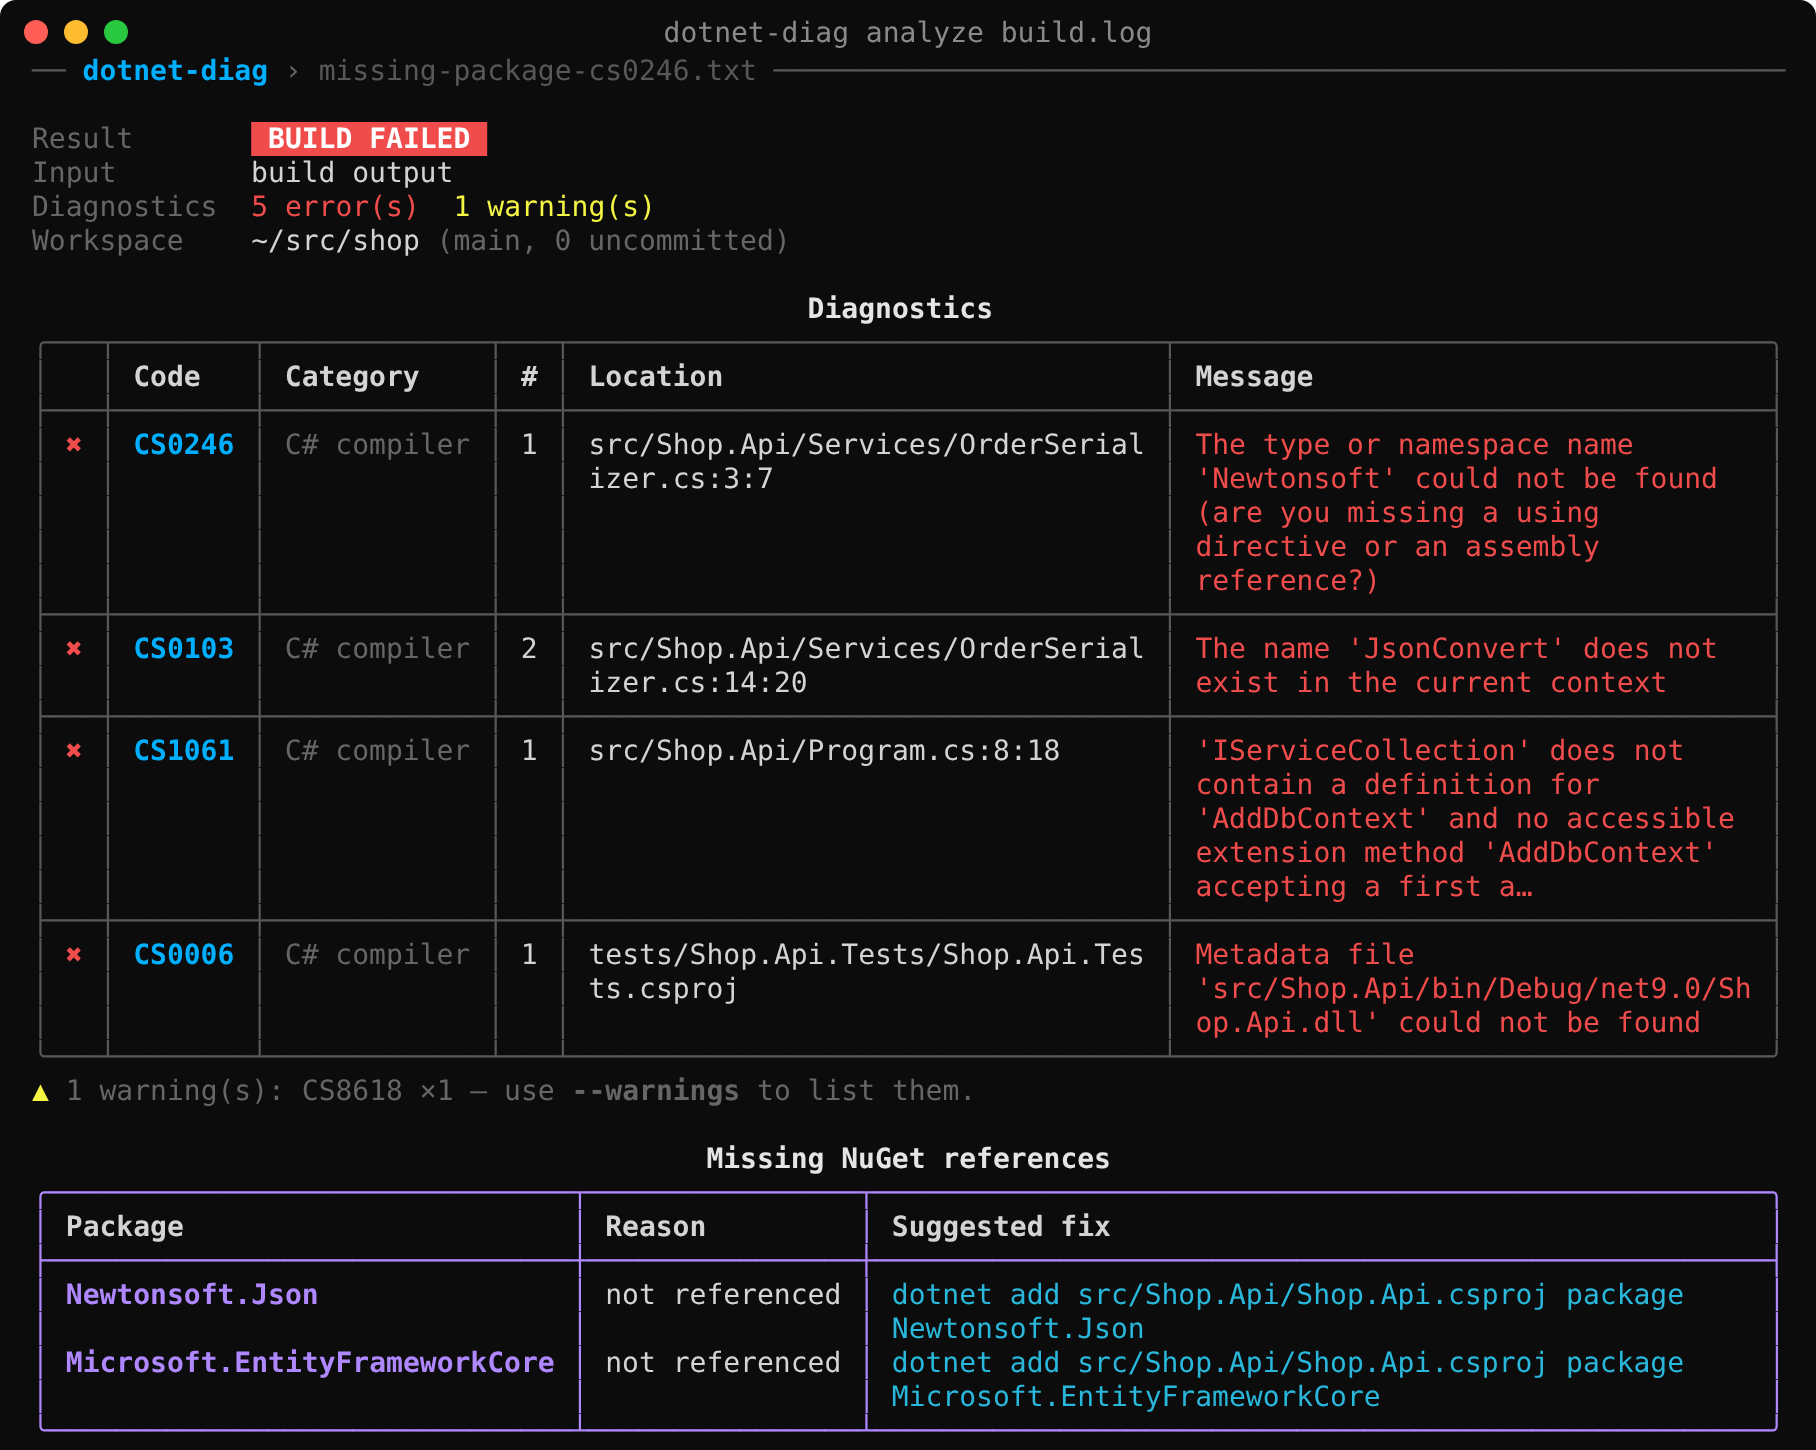
Task: Click the Message column header
Action: tap(1254, 377)
